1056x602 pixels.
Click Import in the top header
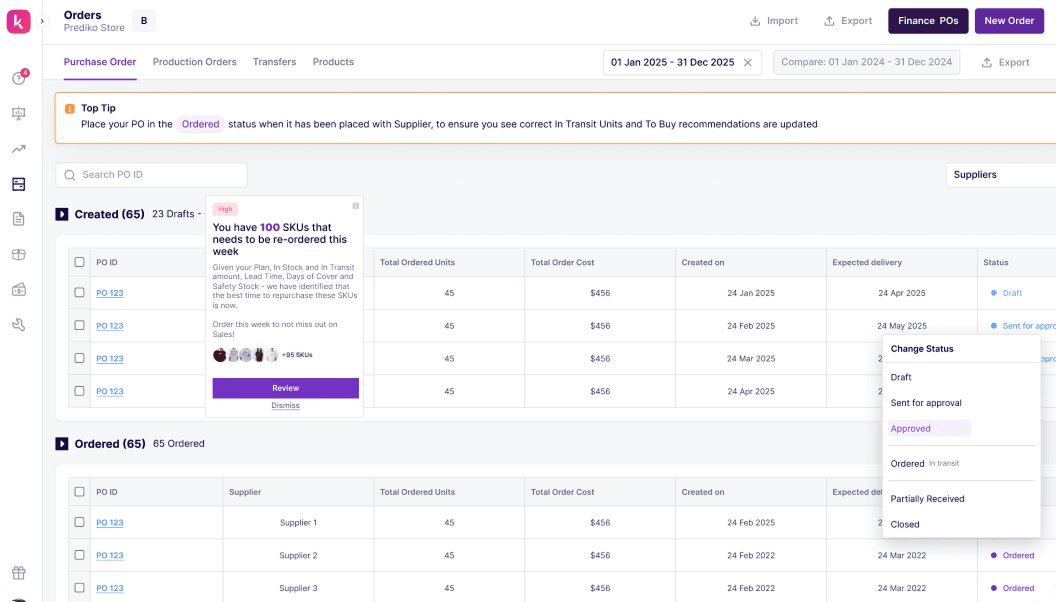774,21
